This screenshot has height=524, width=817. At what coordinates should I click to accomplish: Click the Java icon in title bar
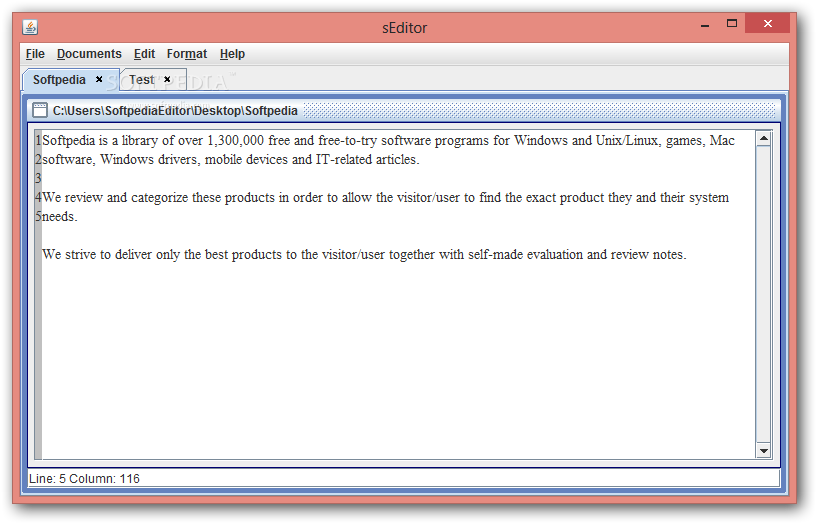(x=30, y=27)
